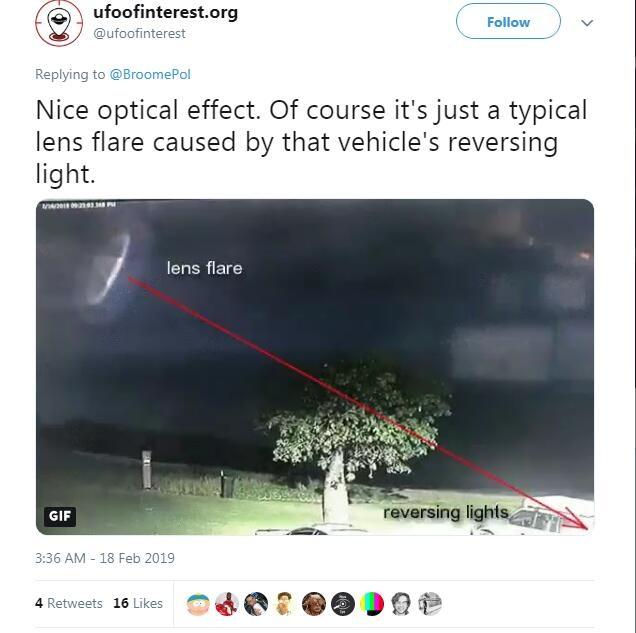Viewport: 636px width, 633px height.
Task: Open the last sketch-style avatar liker
Action: [430, 604]
